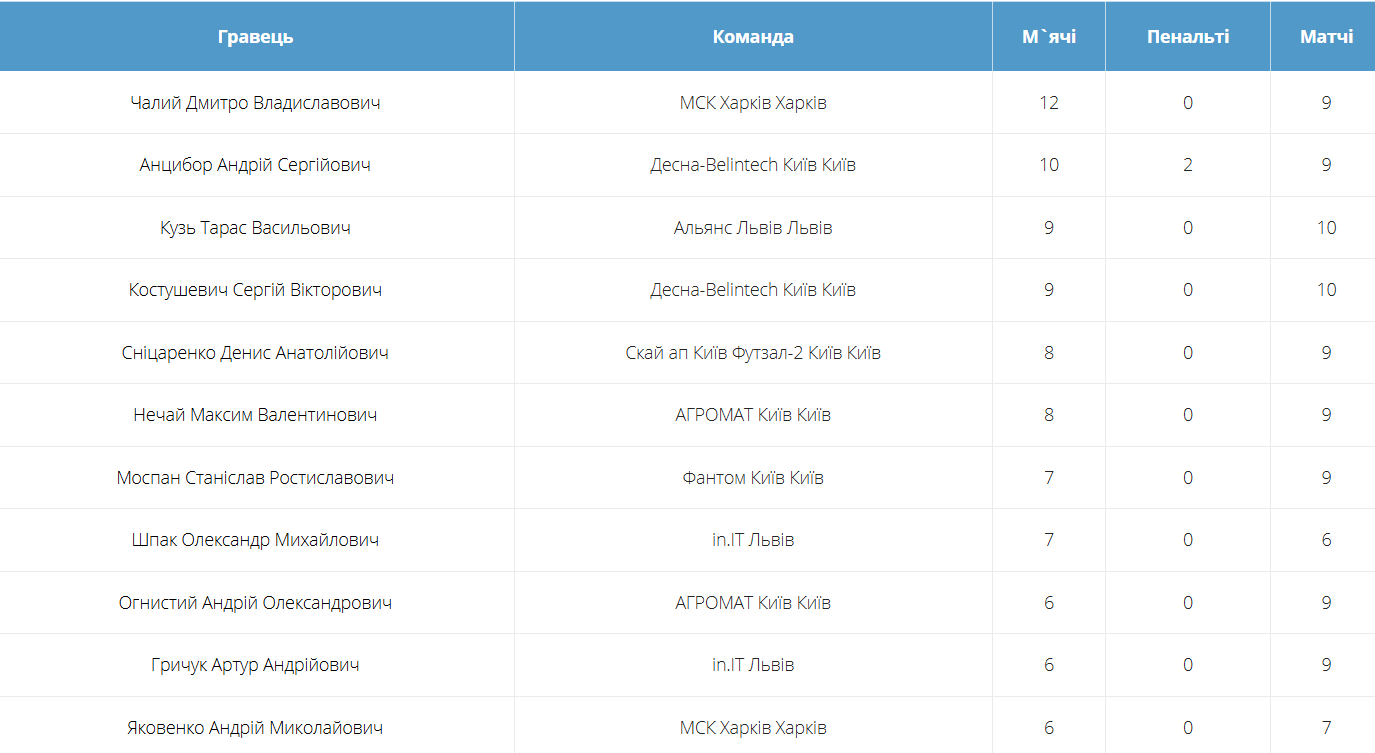Open player Чалий Дмитро Владиславович
1375x753 pixels.
click(x=256, y=103)
